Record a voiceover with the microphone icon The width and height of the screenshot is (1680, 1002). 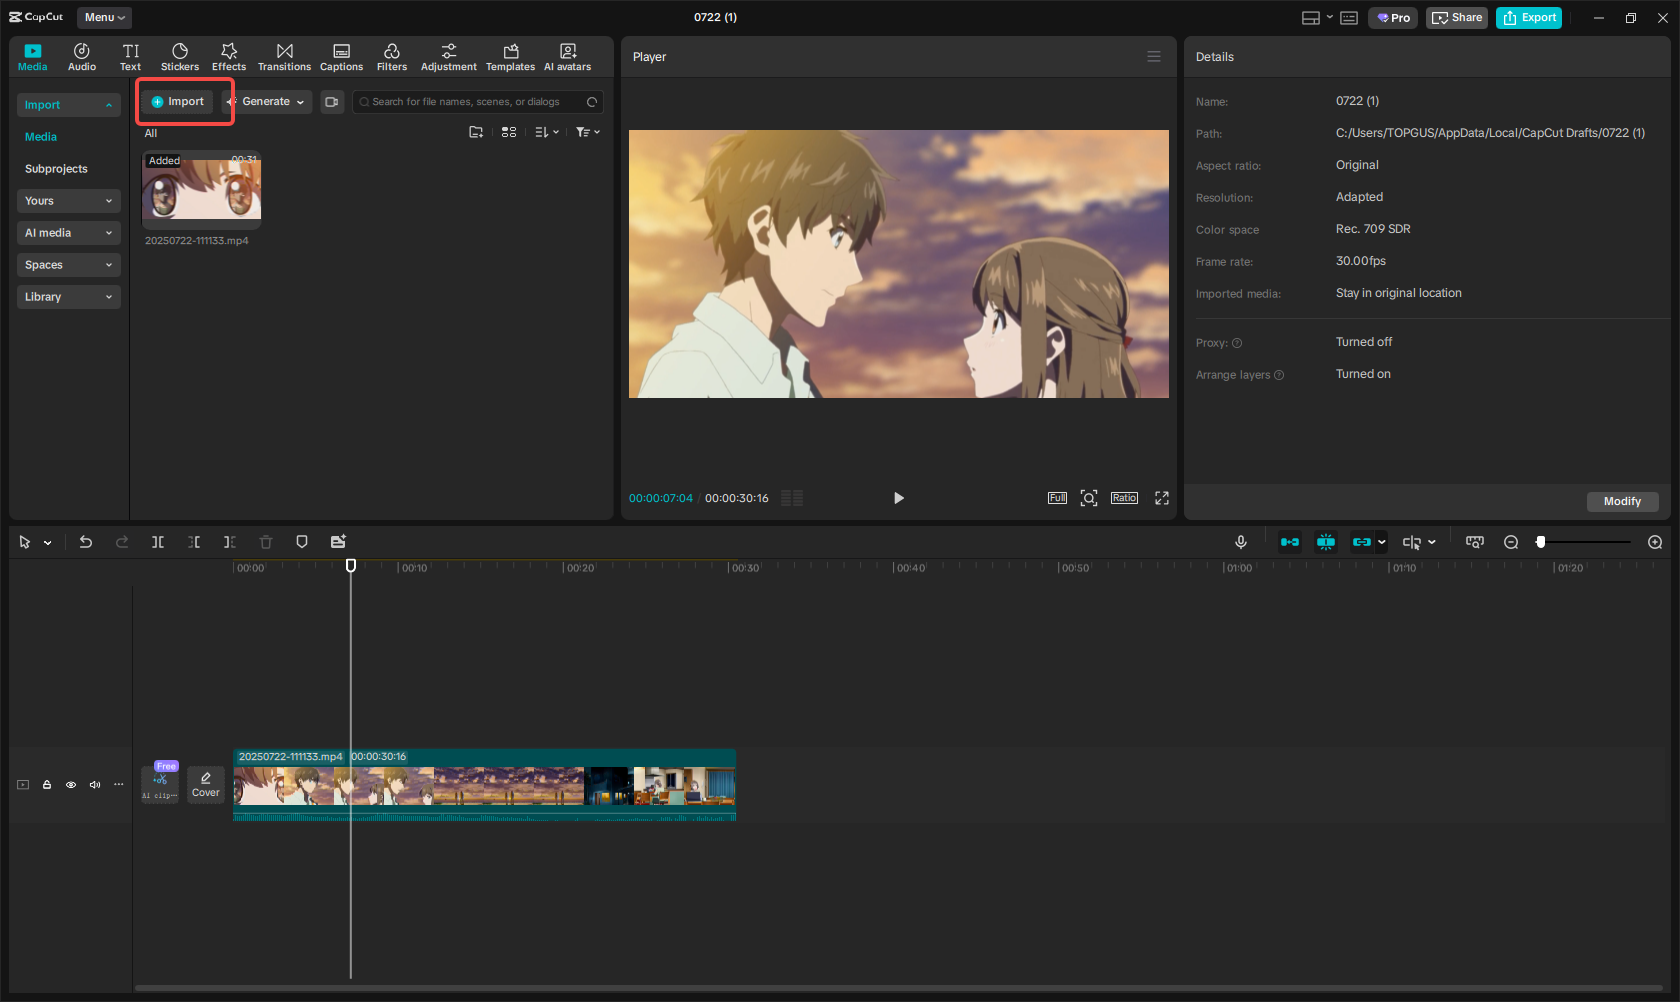[1240, 541]
